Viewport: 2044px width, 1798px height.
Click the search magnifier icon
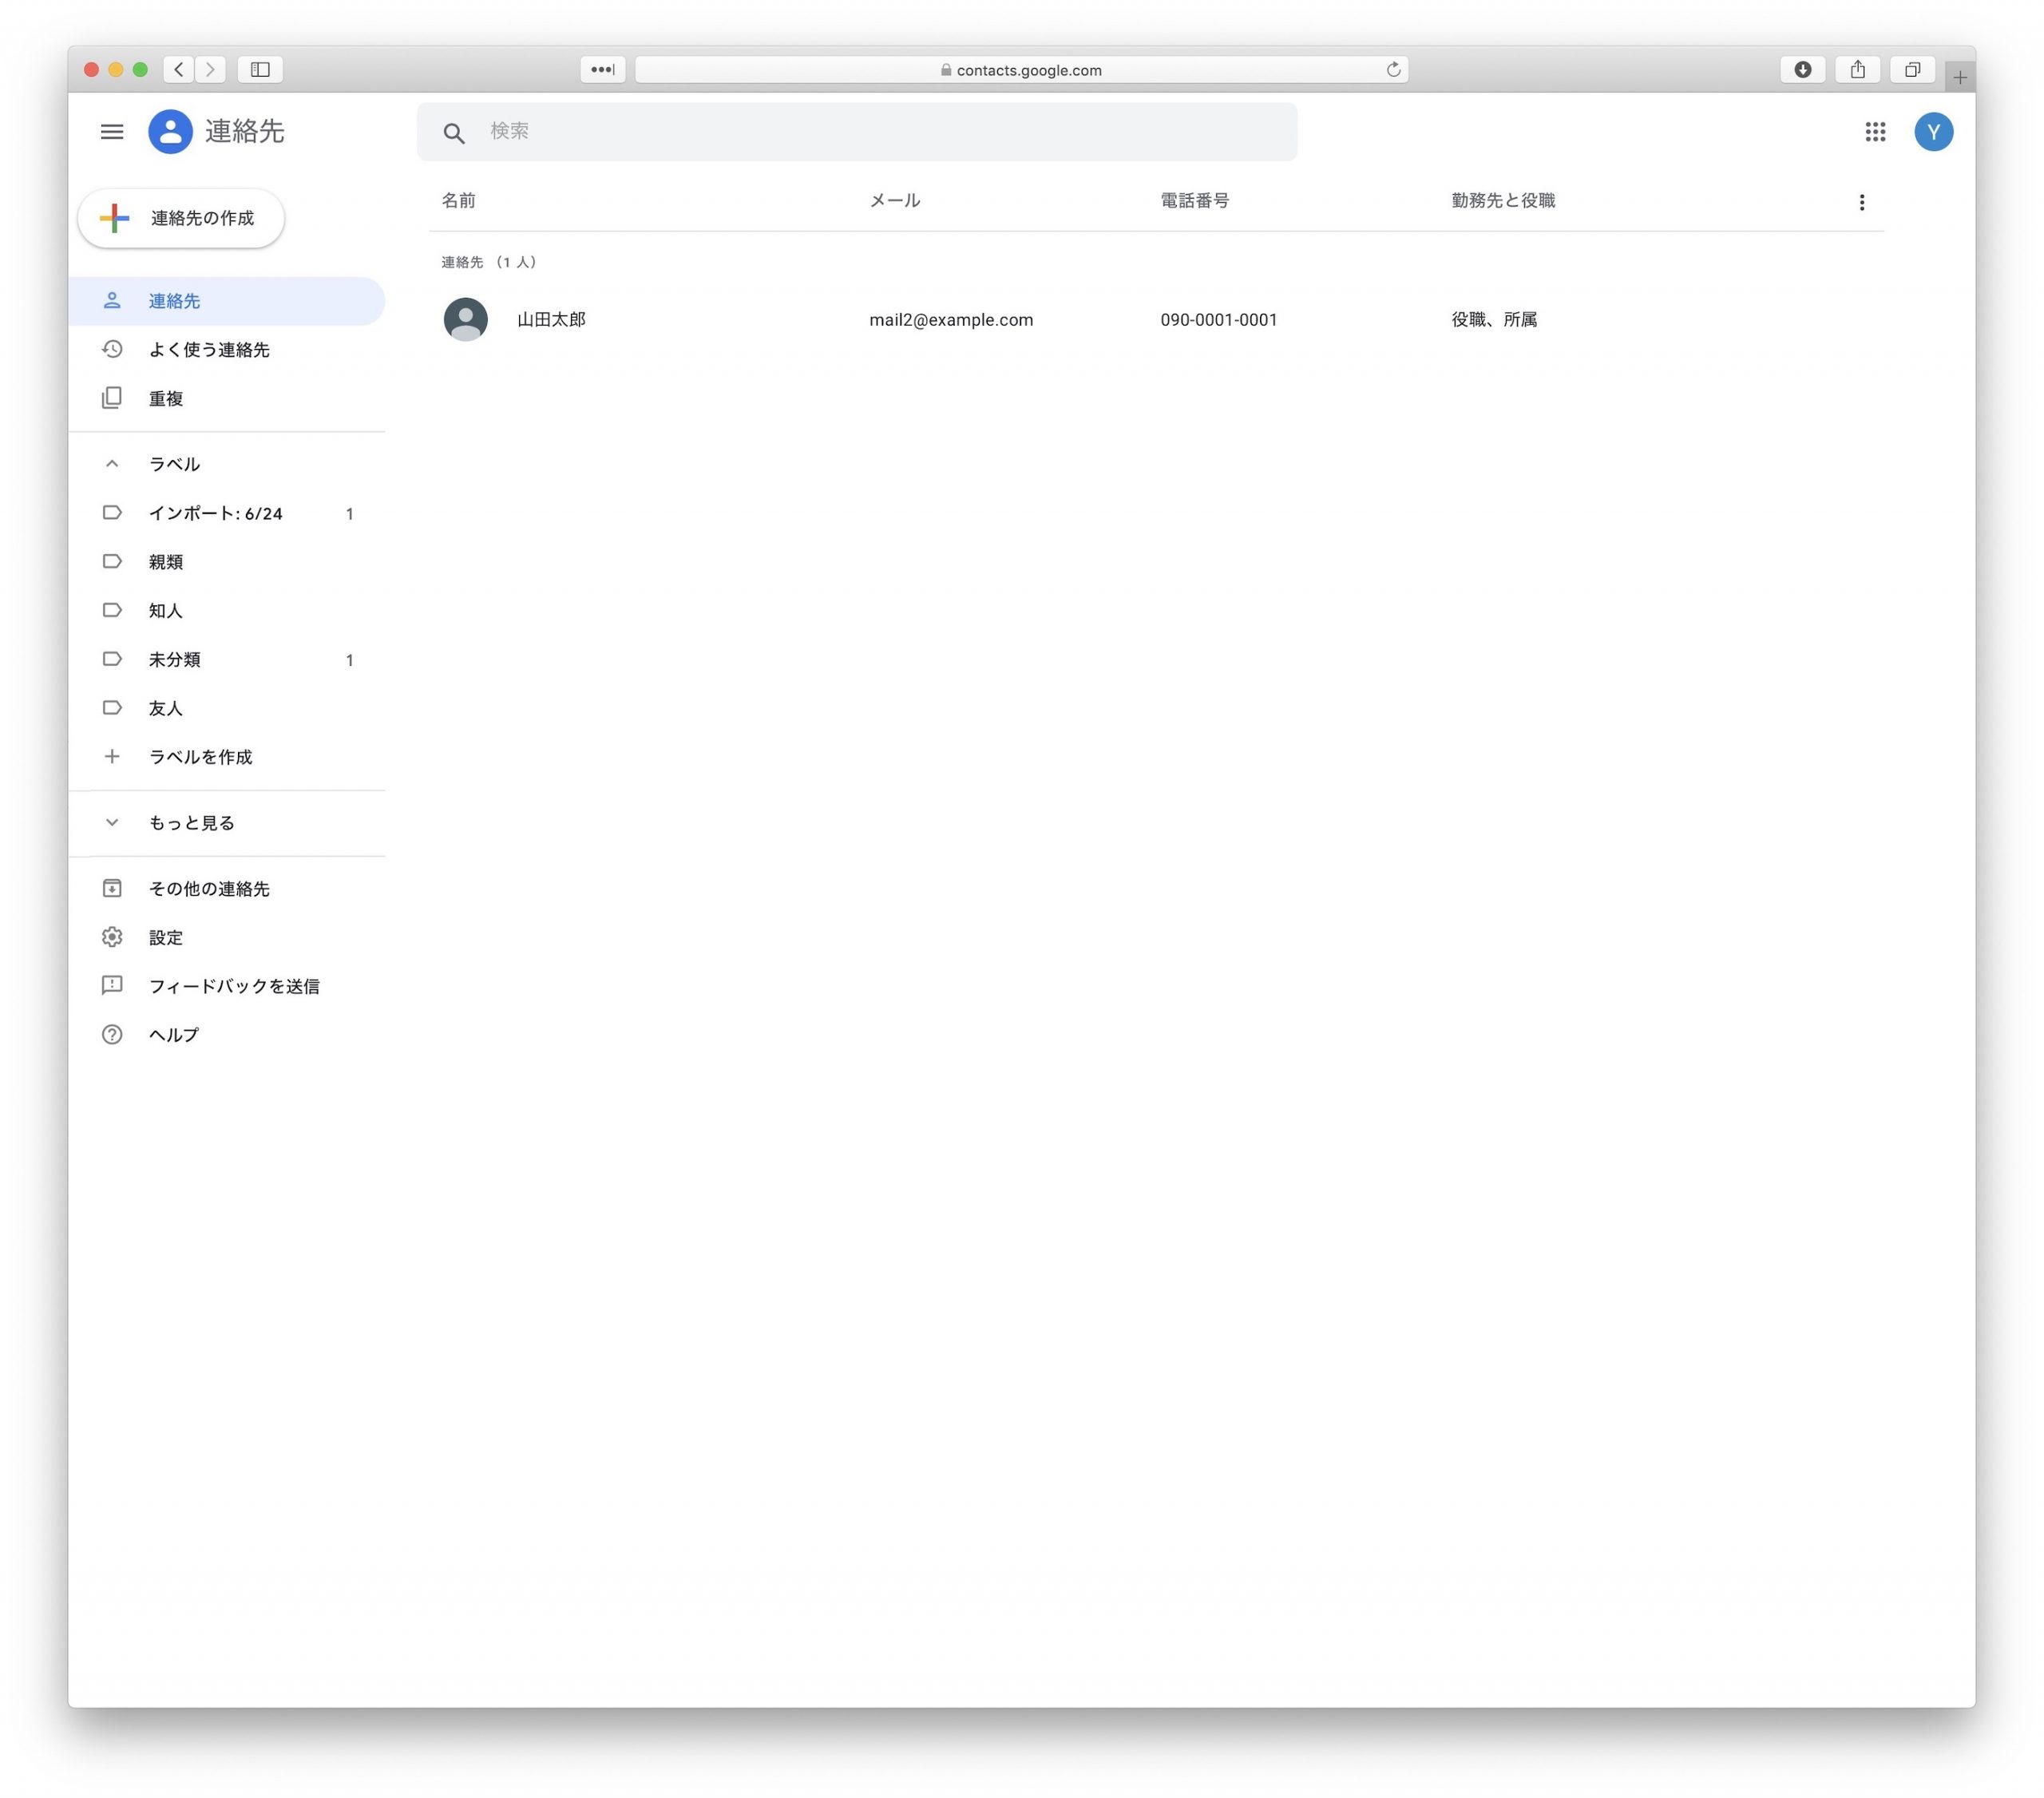pos(454,133)
